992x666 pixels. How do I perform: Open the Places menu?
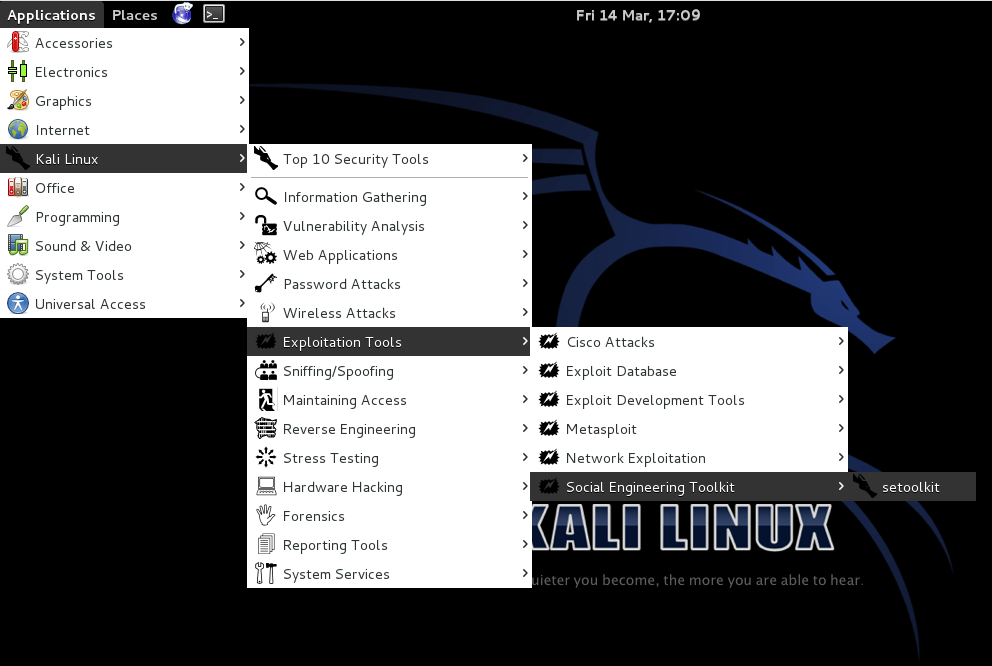[x=135, y=15]
